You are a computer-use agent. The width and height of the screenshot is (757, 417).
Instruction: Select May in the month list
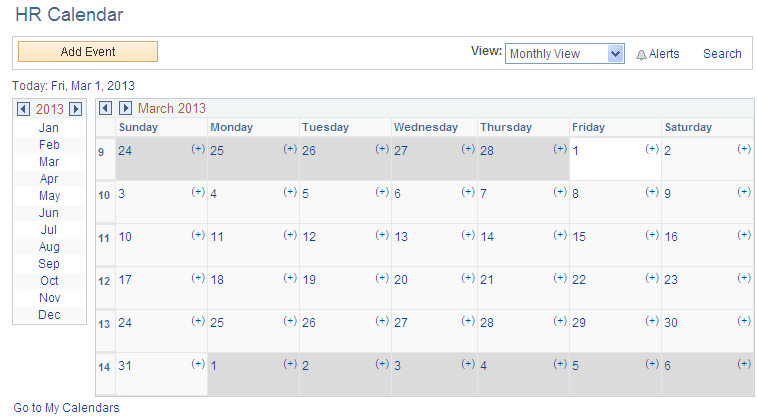pyautogui.click(x=50, y=196)
